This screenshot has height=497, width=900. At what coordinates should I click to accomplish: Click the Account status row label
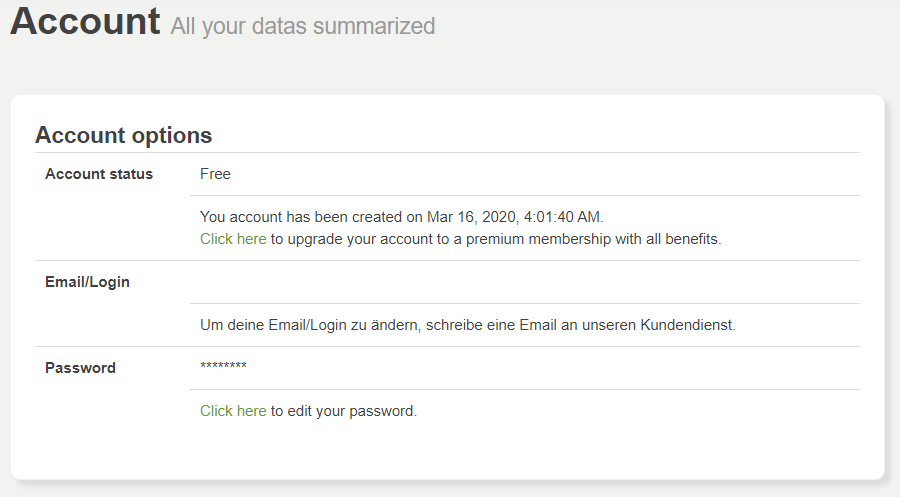point(99,174)
